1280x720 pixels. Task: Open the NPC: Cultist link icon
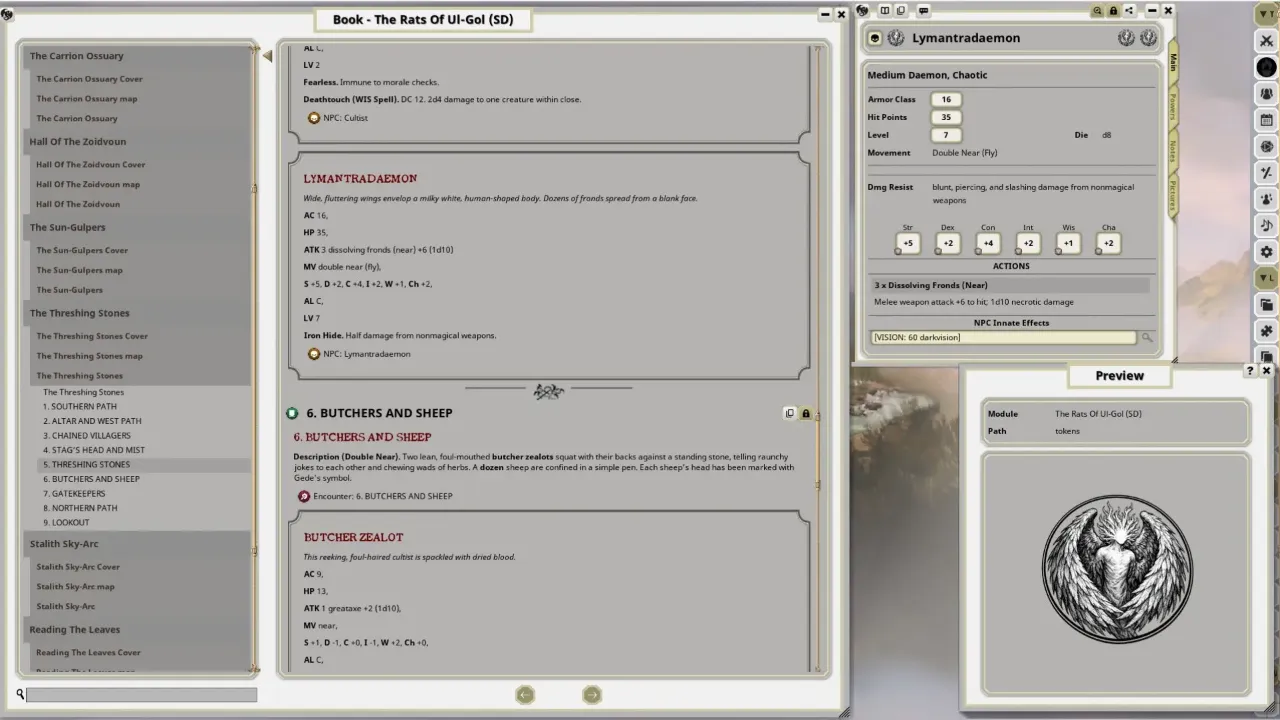point(314,118)
